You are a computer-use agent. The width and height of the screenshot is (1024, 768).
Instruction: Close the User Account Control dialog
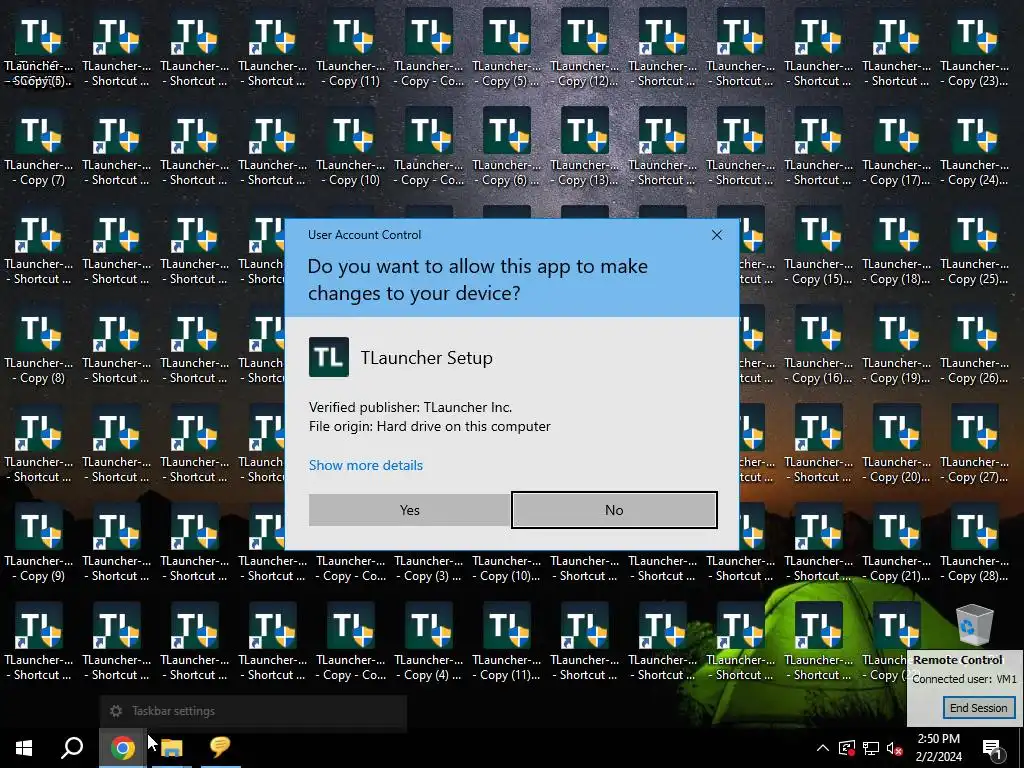tap(716, 235)
